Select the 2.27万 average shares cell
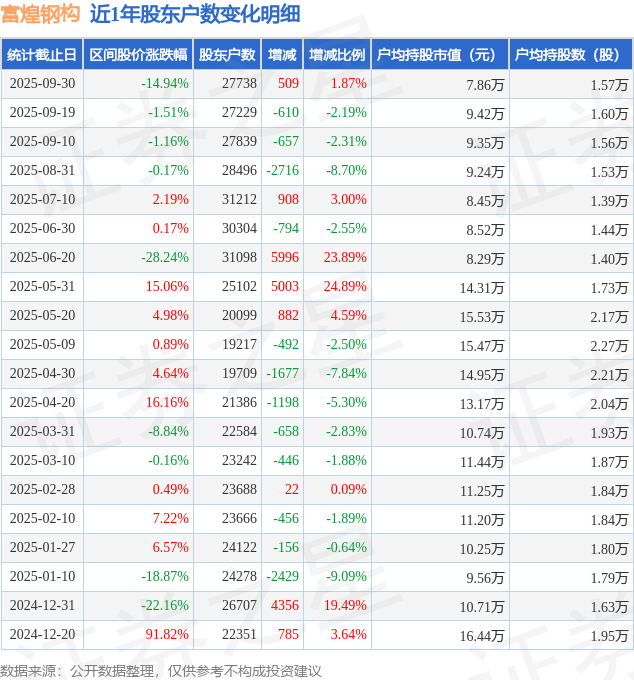Screen dimensions: 634x680 (x=609, y=346)
